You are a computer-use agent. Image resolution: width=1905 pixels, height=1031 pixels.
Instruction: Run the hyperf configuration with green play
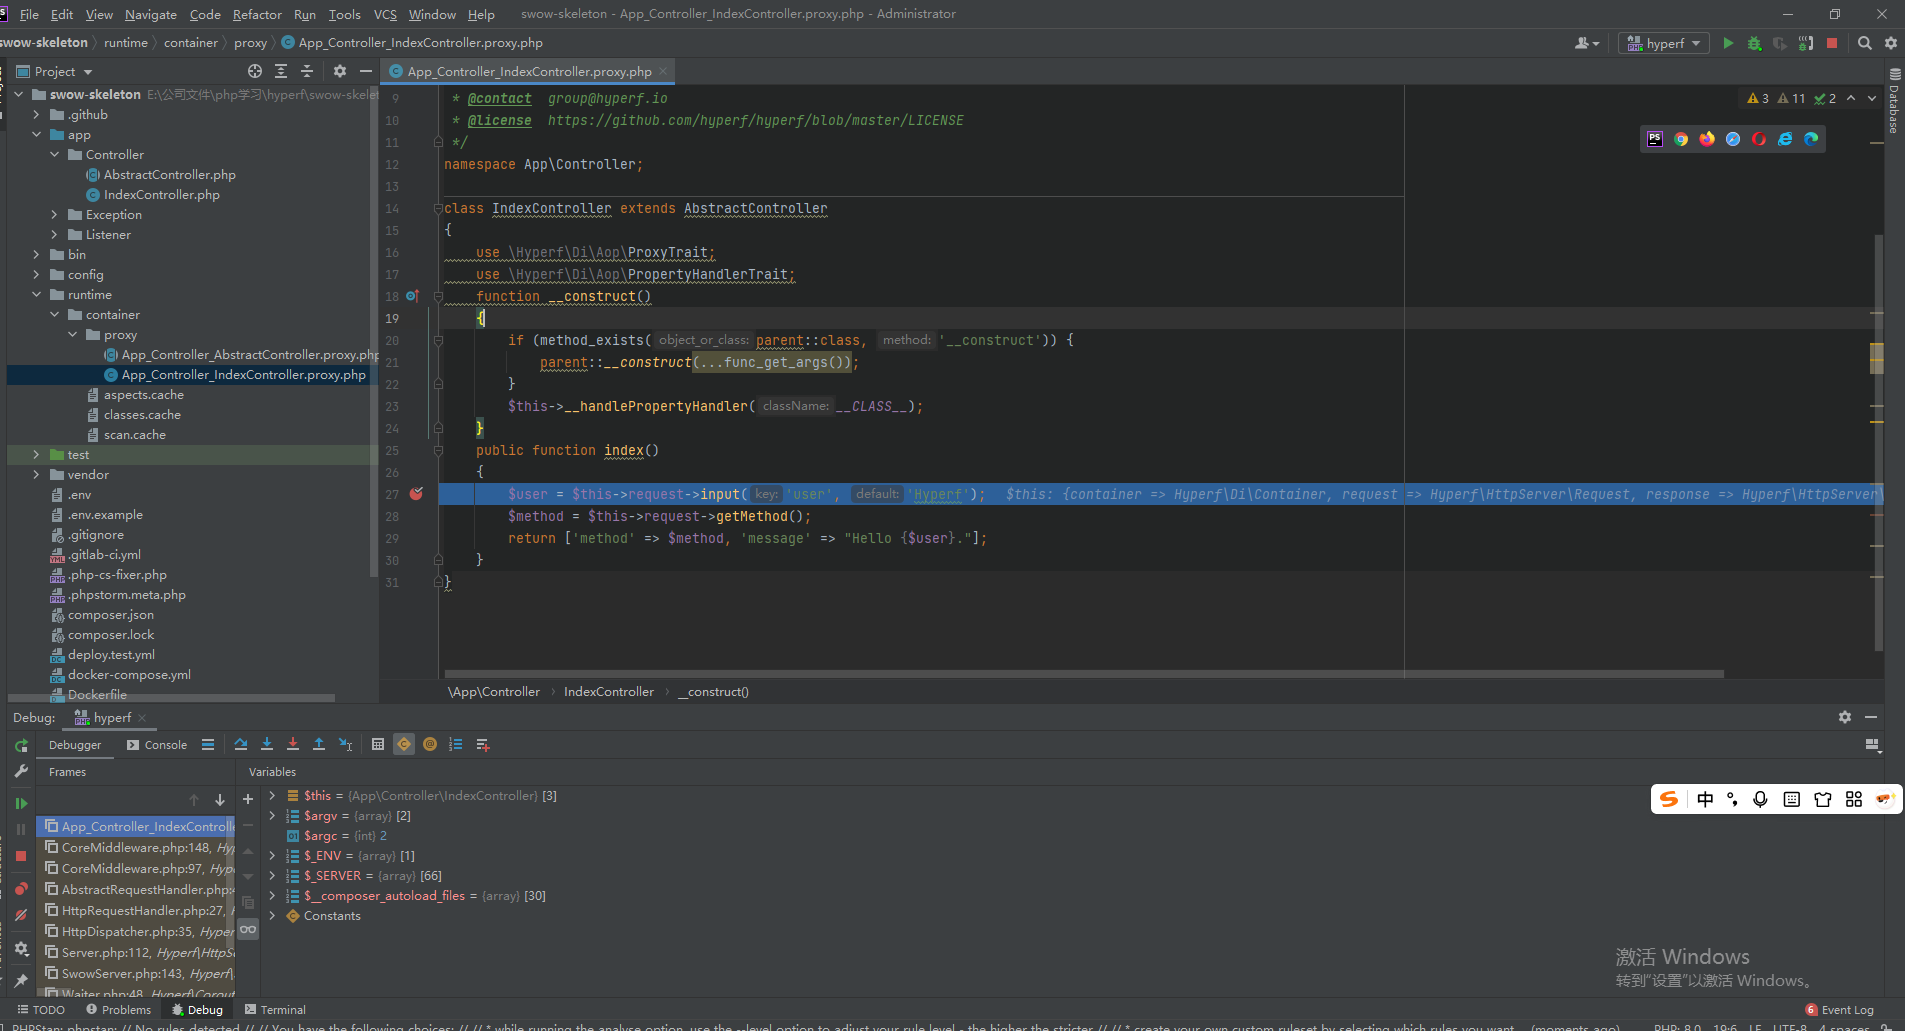(1728, 43)
